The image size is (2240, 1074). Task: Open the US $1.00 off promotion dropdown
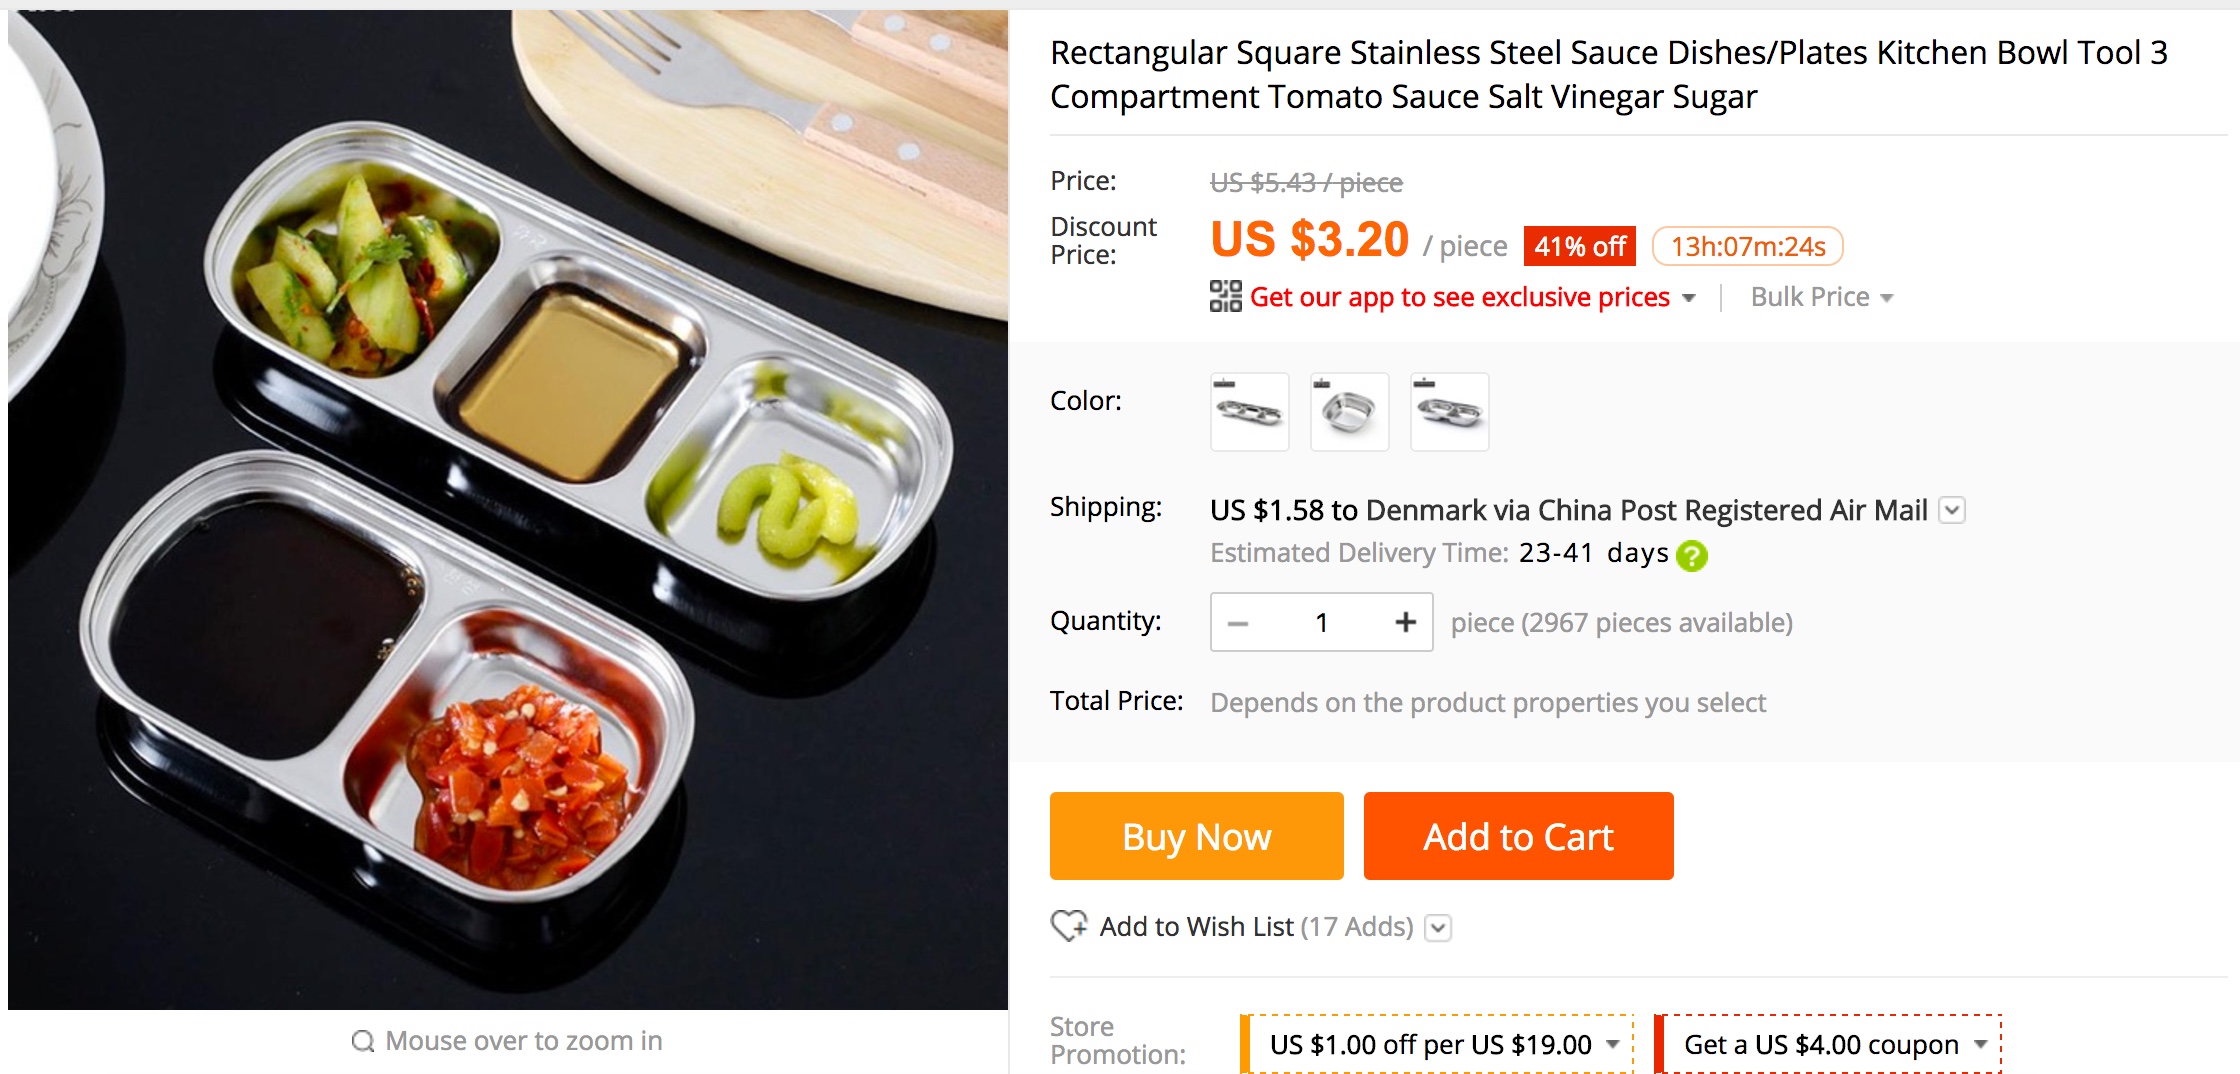point(1612,1044)
